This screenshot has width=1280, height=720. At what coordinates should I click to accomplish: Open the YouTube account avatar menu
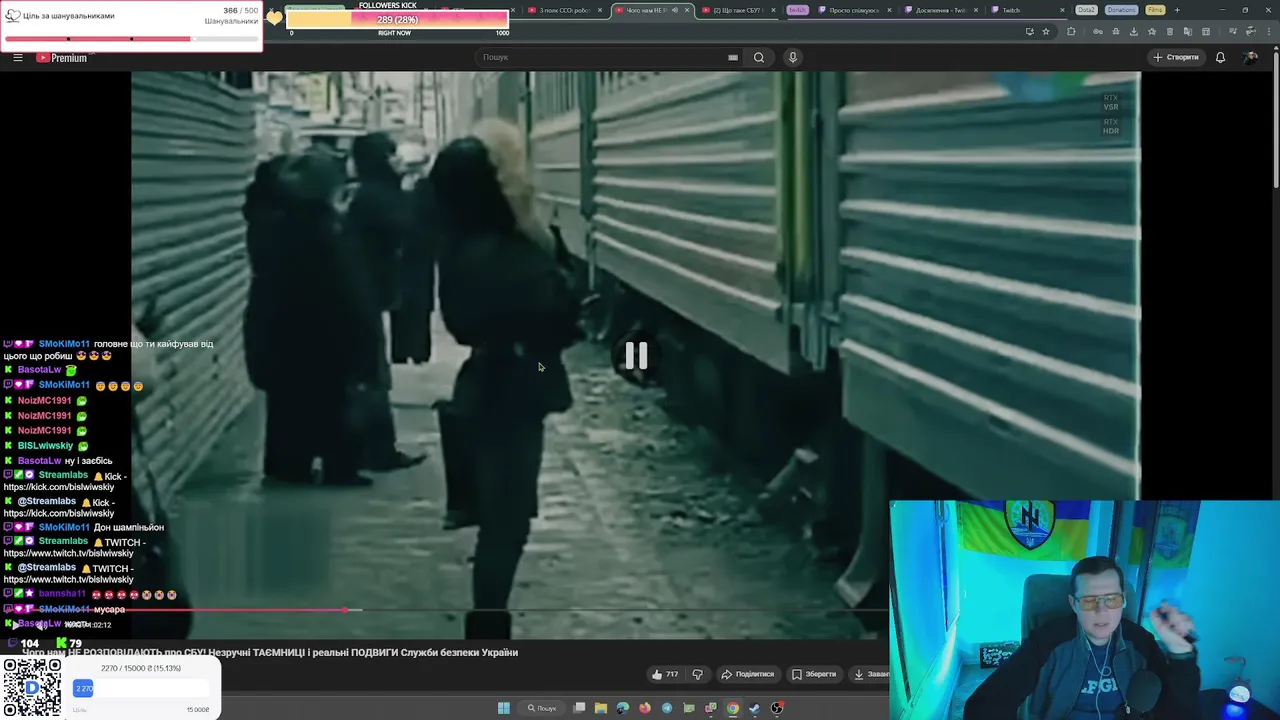[x=1251, y=57]
